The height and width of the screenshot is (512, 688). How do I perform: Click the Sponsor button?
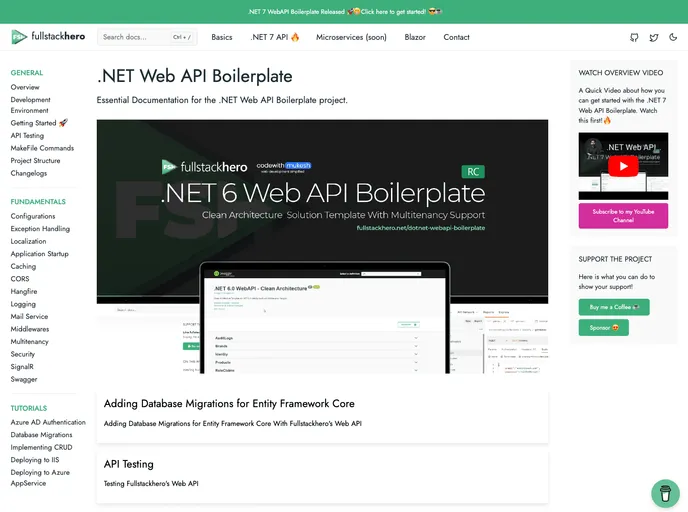pyautogui.click(x=603, y=327)
